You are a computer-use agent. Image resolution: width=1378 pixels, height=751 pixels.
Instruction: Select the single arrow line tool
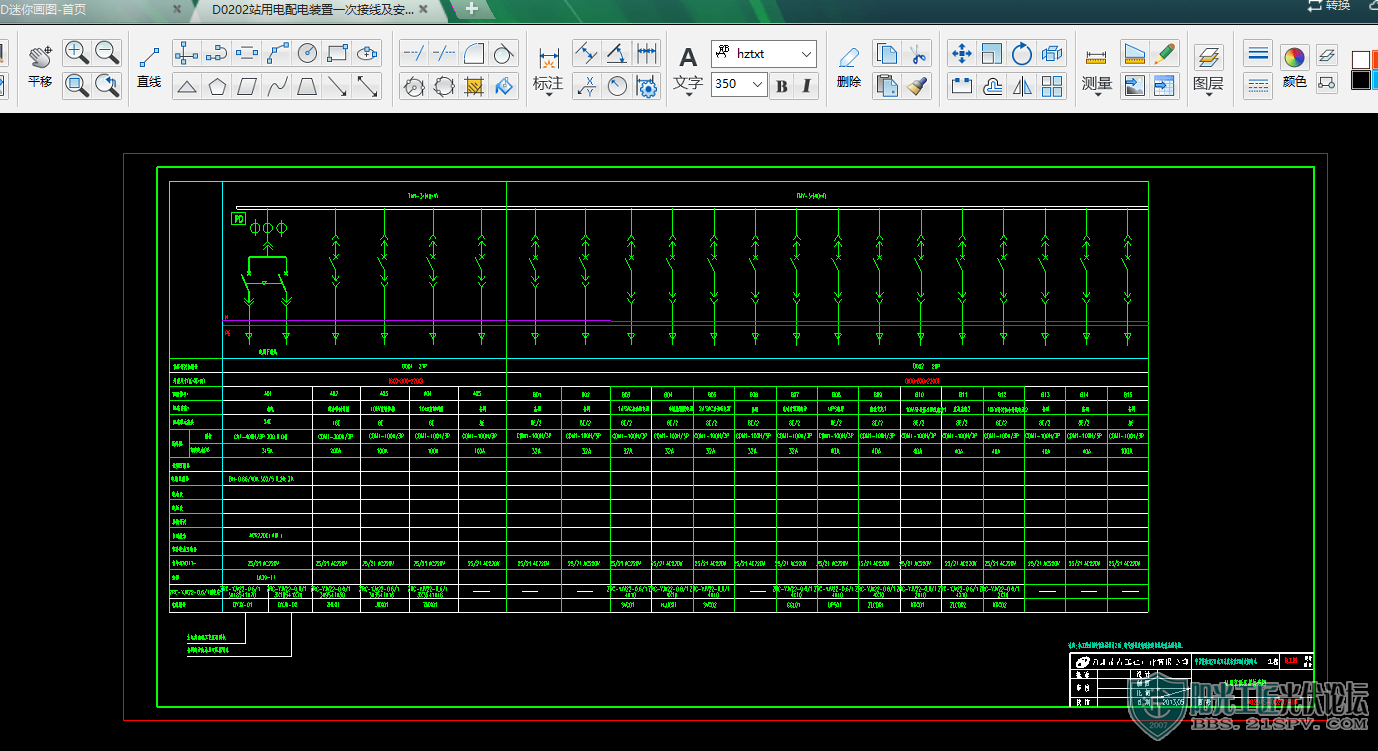(x=338, y=87)
